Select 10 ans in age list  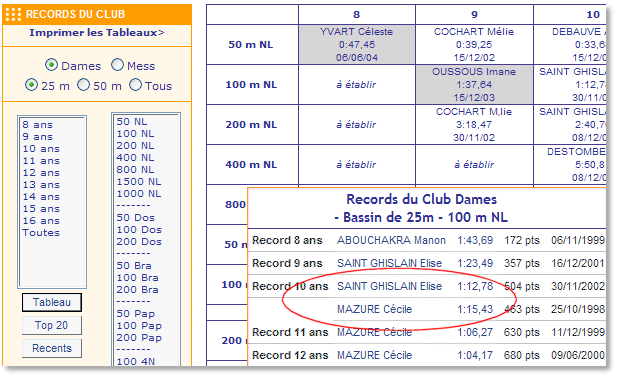point(41,149)
